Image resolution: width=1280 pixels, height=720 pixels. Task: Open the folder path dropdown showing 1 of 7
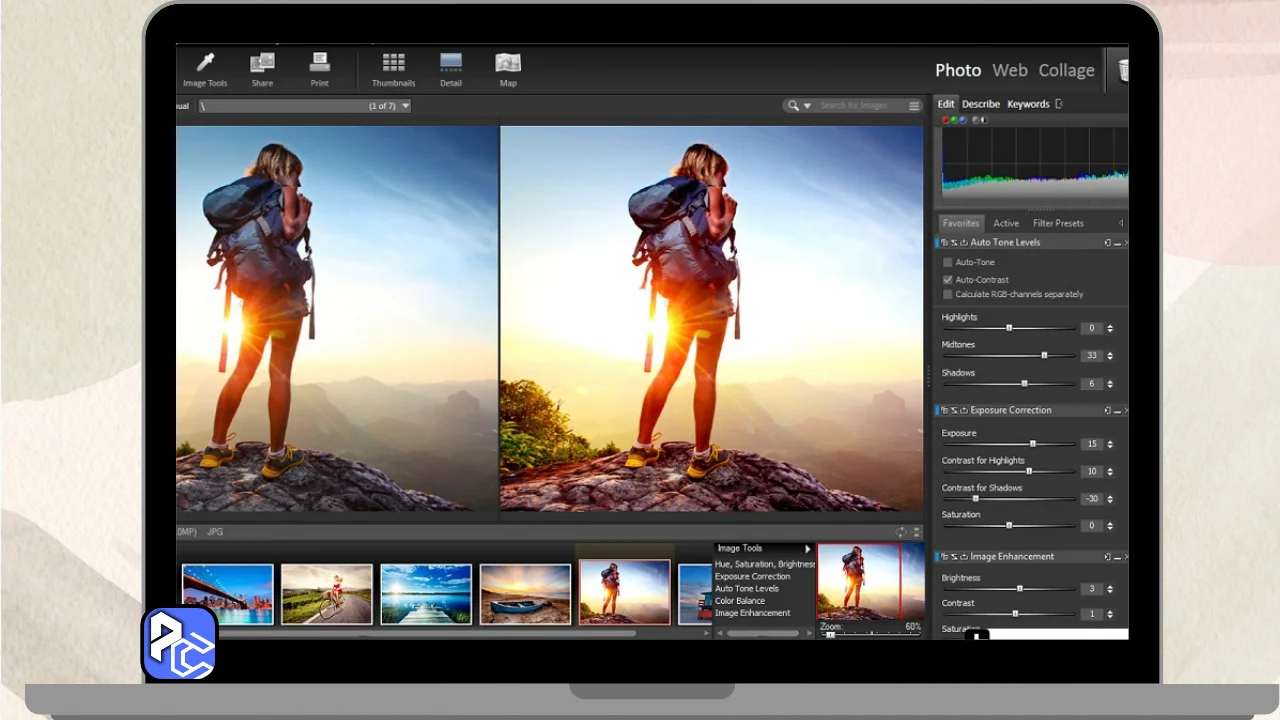tap(405, 106)
